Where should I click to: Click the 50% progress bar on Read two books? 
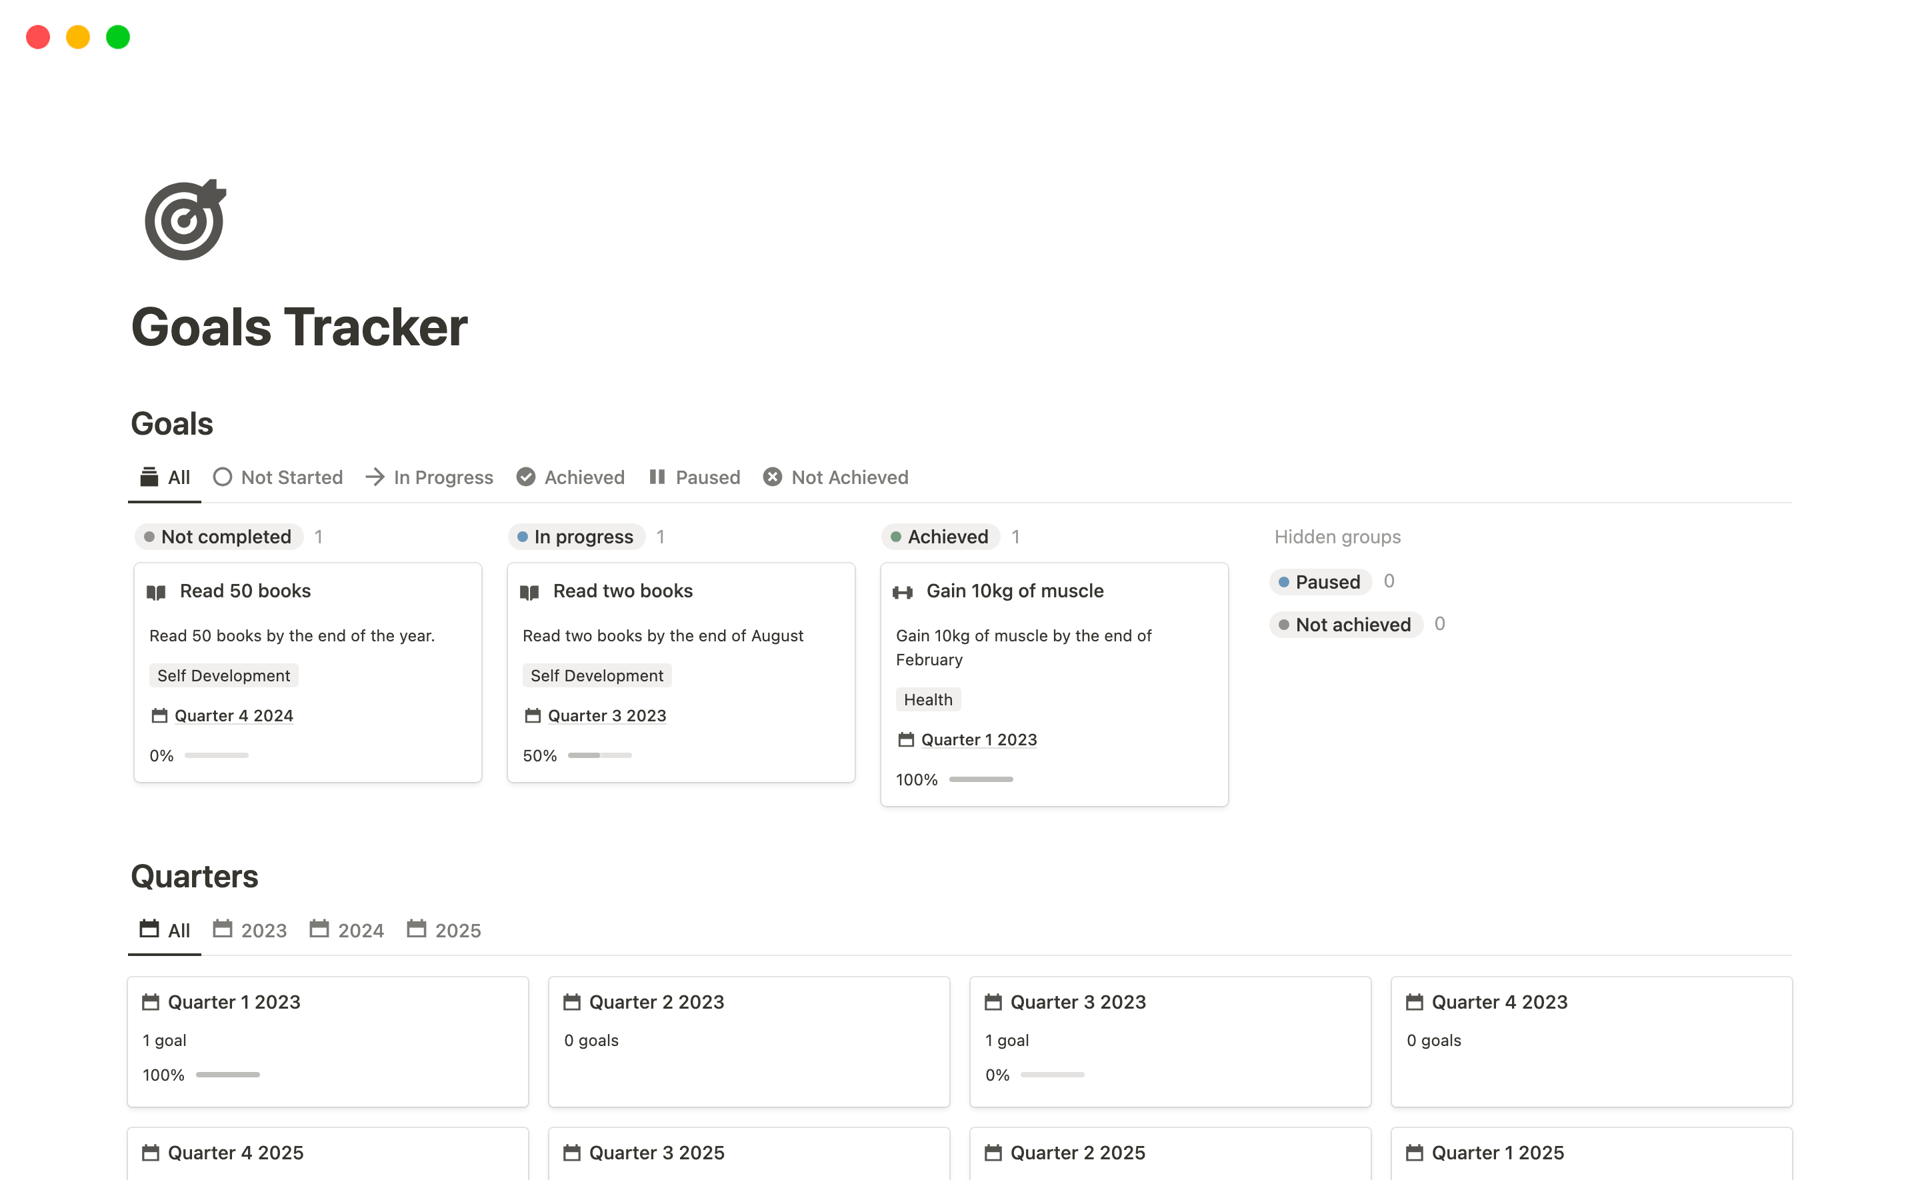tap(600, 755)
